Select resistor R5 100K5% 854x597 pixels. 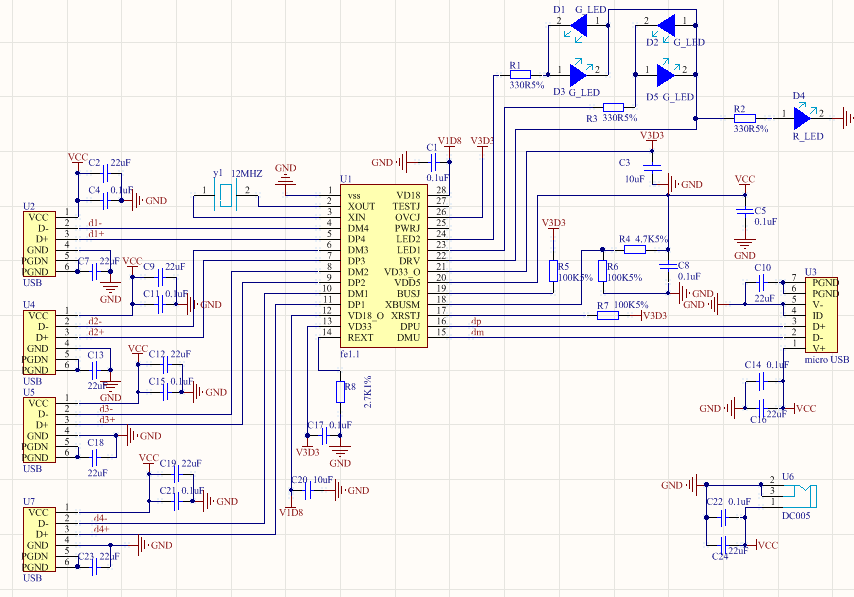[553, 271]
